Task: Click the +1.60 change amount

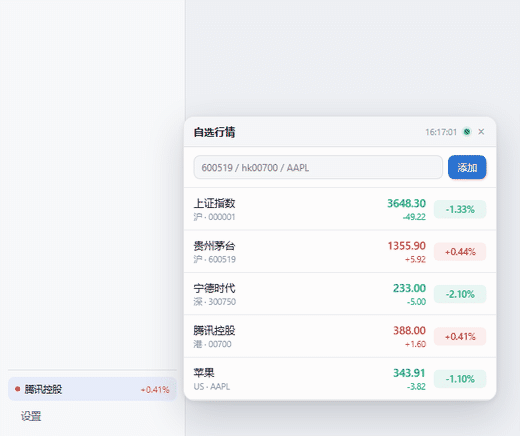Action: coord(415,344)
